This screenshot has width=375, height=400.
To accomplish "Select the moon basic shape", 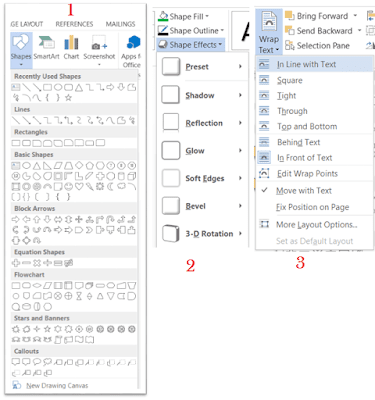I will 111,186.
